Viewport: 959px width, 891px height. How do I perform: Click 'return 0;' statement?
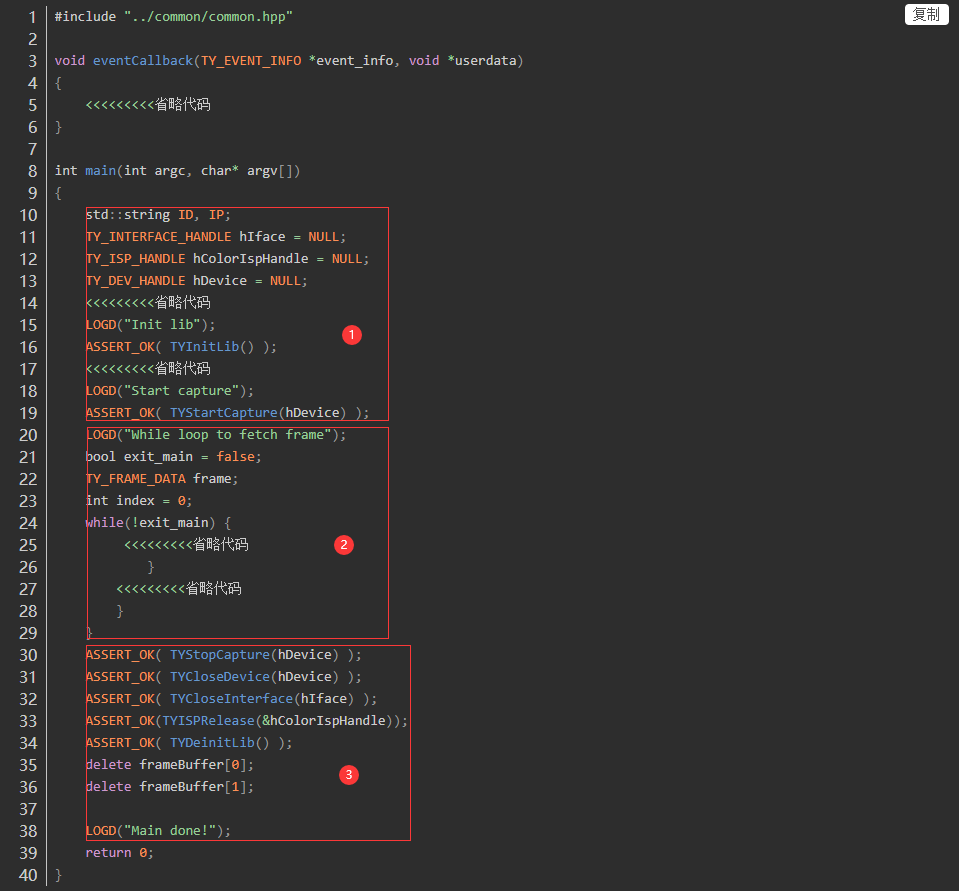pos(119,853)
